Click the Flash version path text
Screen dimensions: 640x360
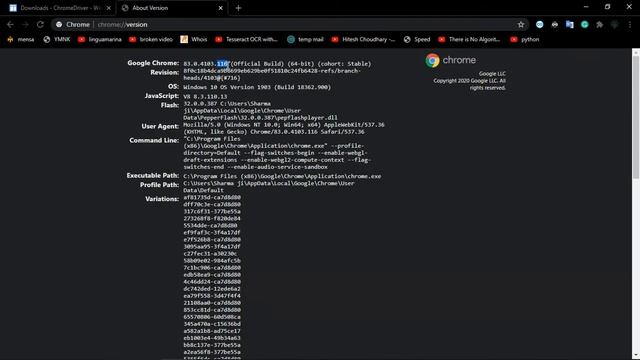260,111
